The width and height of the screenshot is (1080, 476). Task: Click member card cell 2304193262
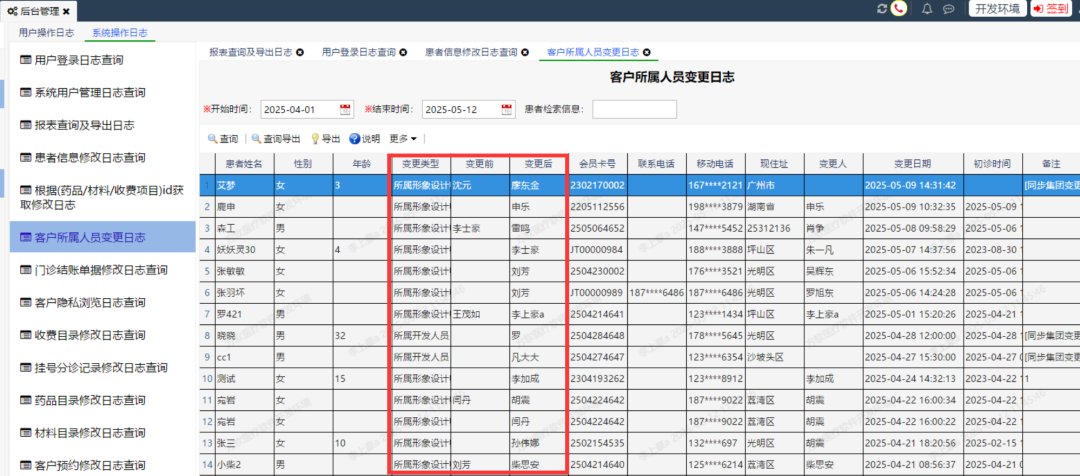click(x=597, y=378)
